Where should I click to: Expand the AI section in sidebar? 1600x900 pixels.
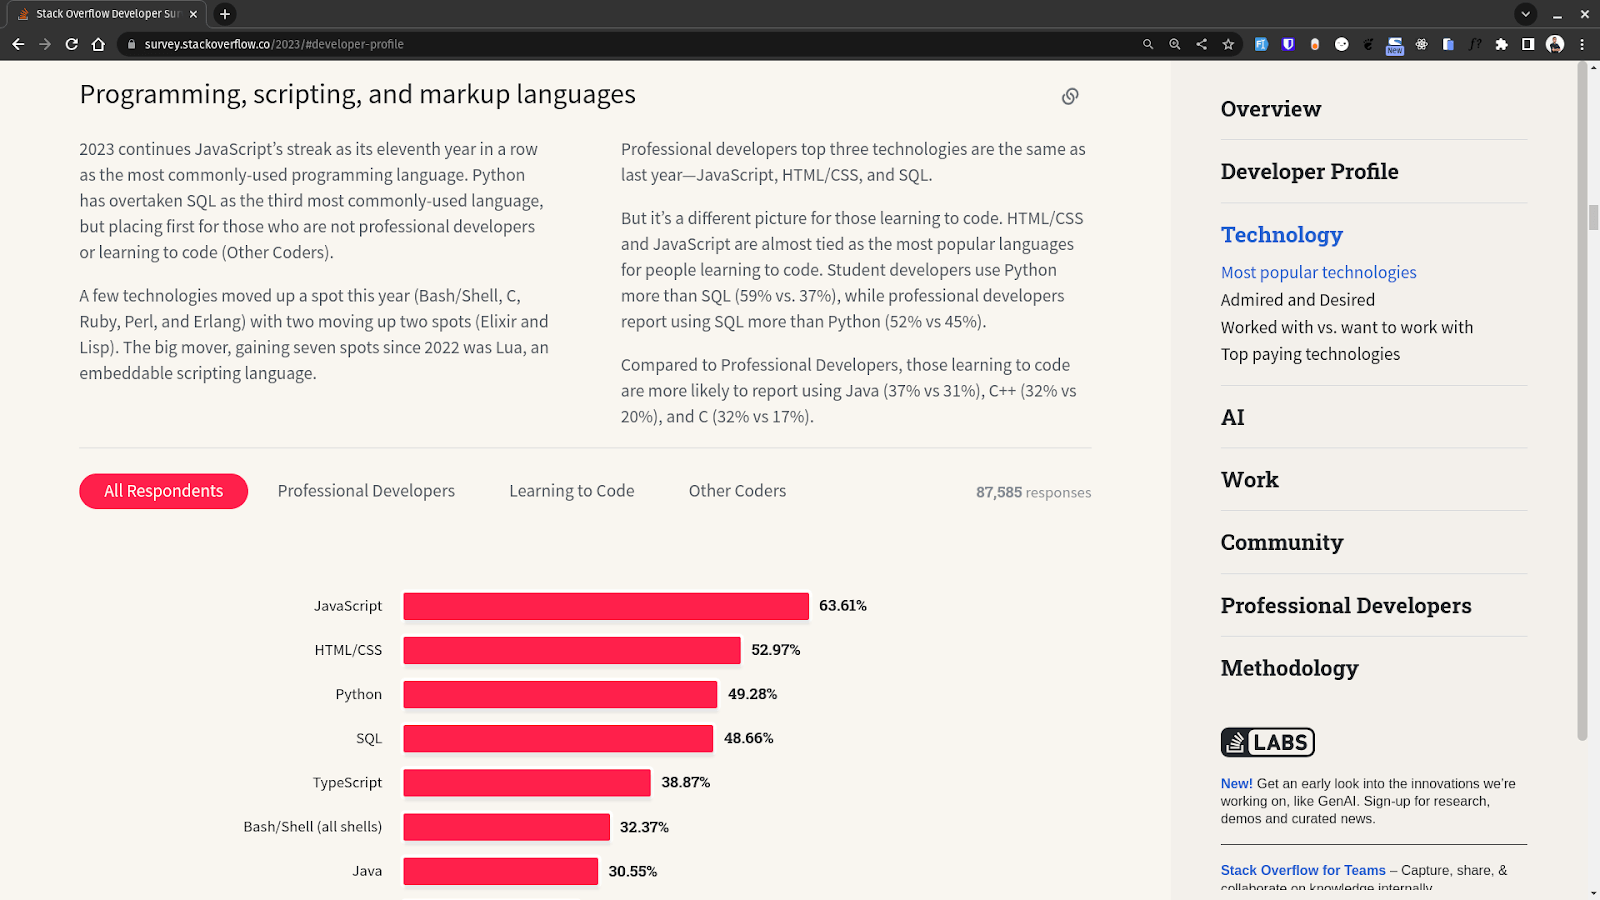1232,417
